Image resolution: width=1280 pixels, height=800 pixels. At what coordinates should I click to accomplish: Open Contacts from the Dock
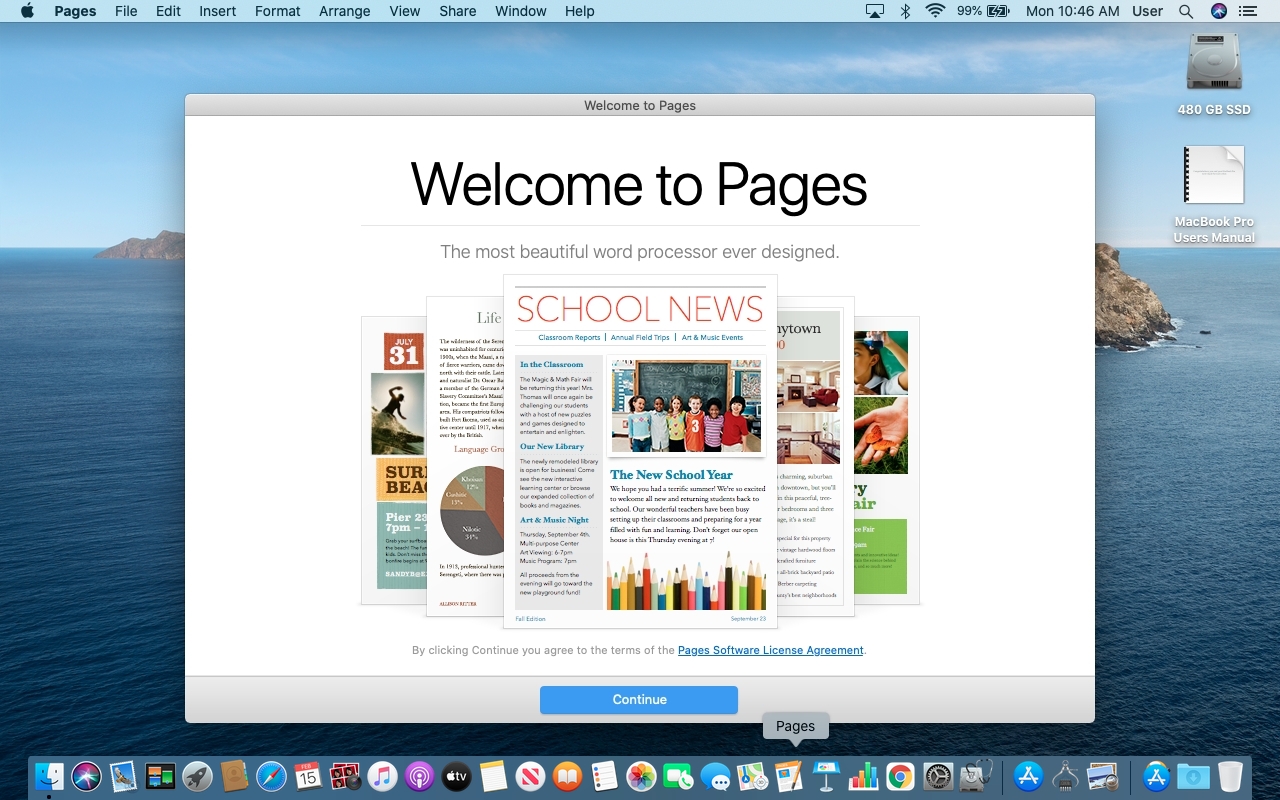point(234,776)
